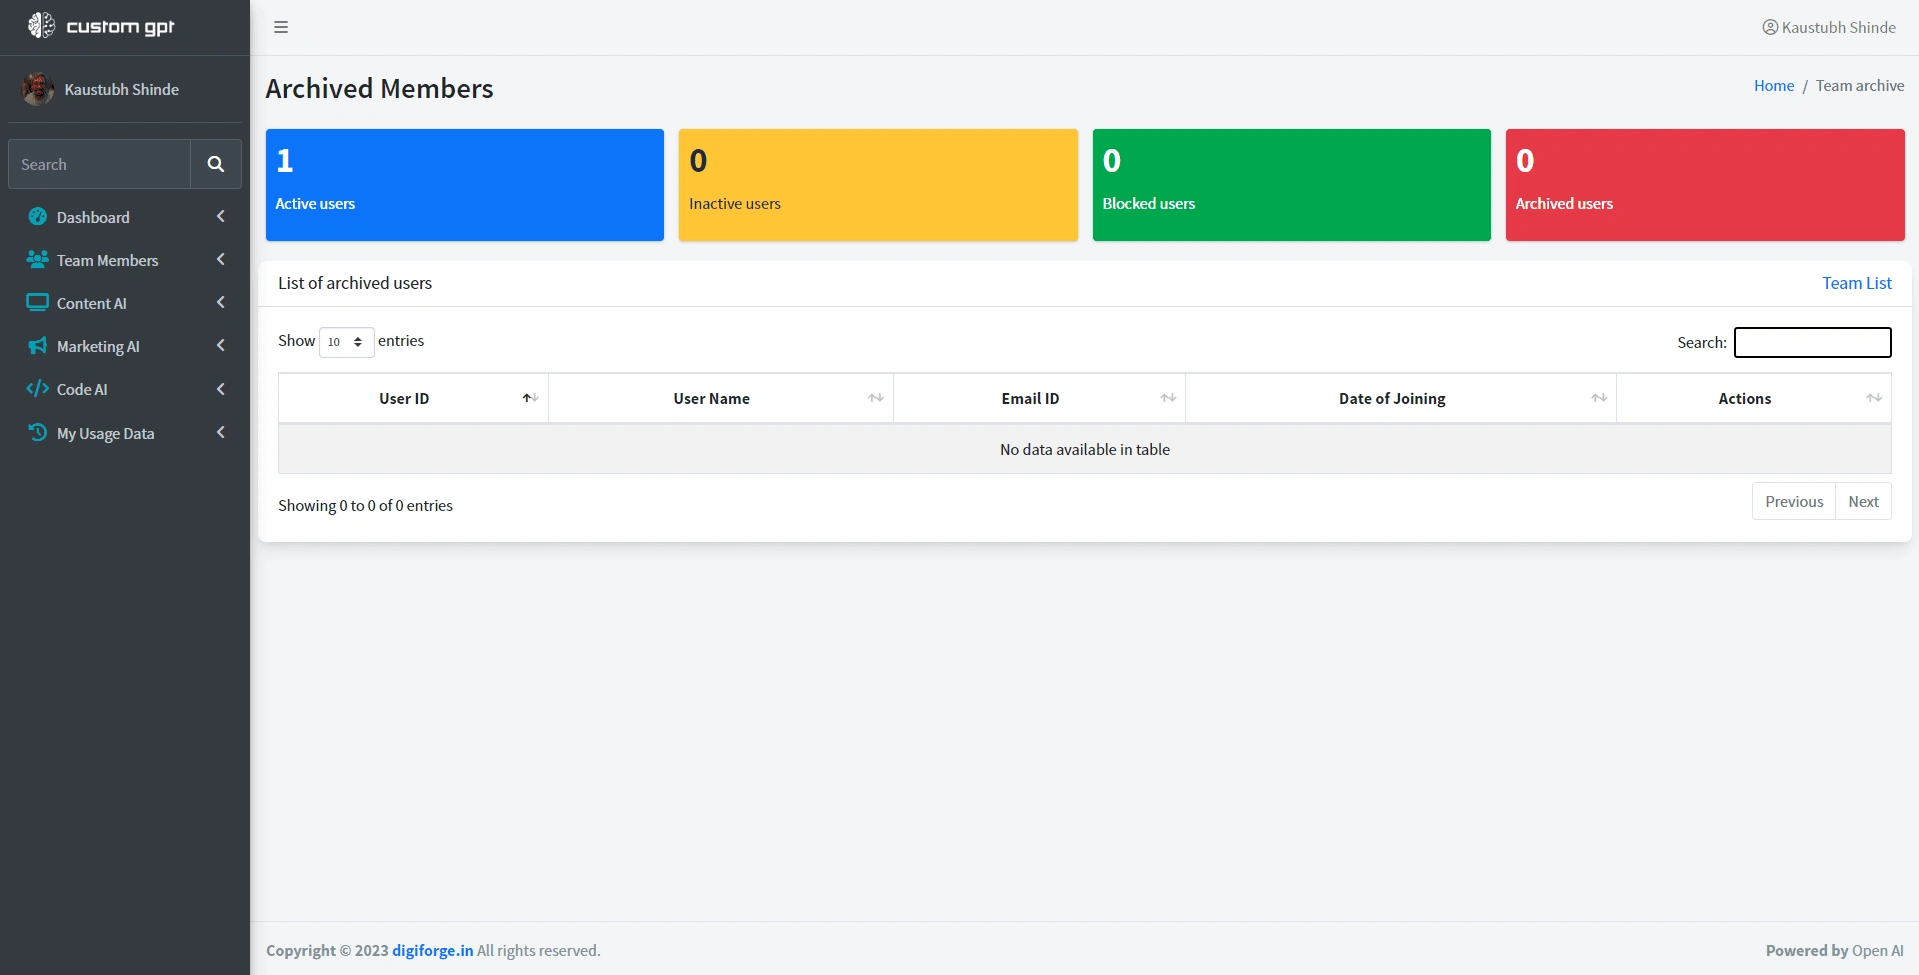Expand the Dashboard menu chevron
The width and height of the screenshot is (1919, 975).
click(x=220, y=216)
